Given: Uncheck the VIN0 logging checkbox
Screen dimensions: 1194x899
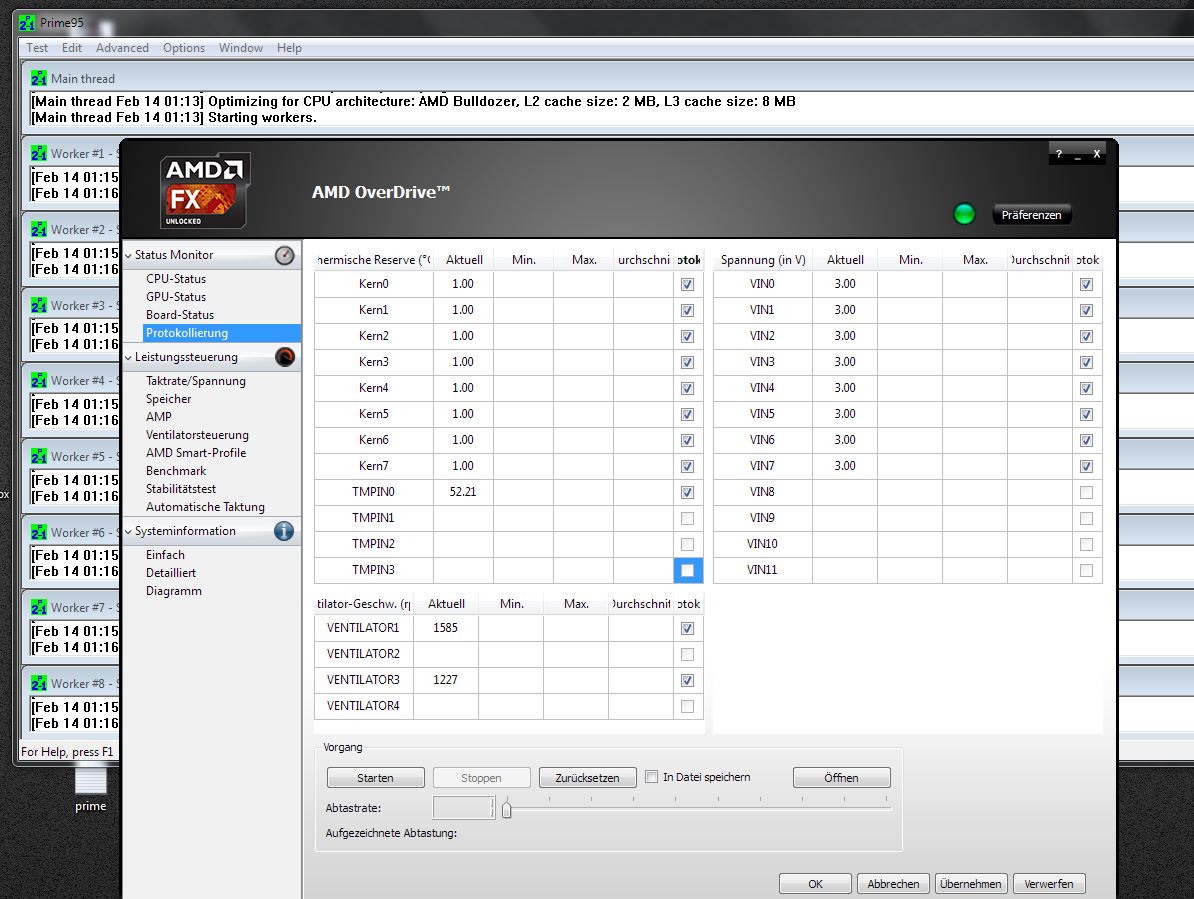Looking at the screenshot, I should (x=1087, y=285).
